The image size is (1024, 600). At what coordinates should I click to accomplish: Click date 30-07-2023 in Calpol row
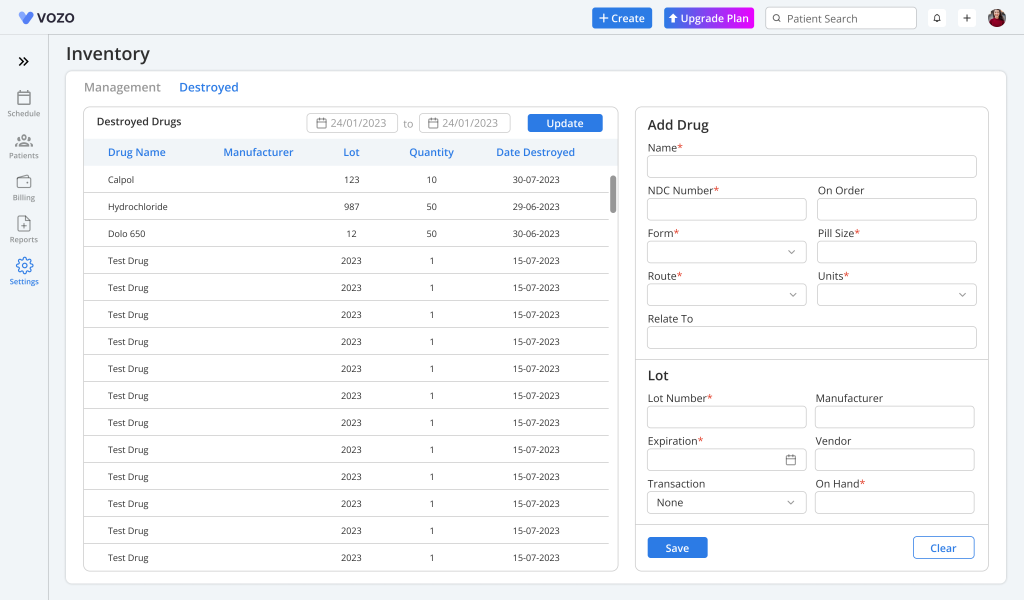click(536, 180)
